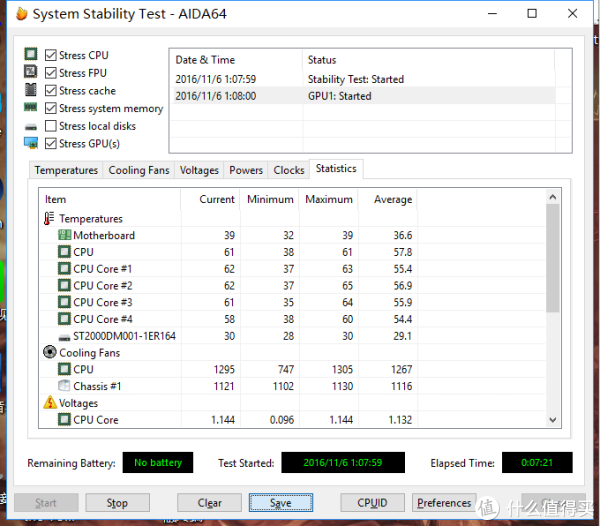The width and height of the screenshot is (600, 526).
Task: Click the CPU Core #1 icon
Action: (64, 269)
